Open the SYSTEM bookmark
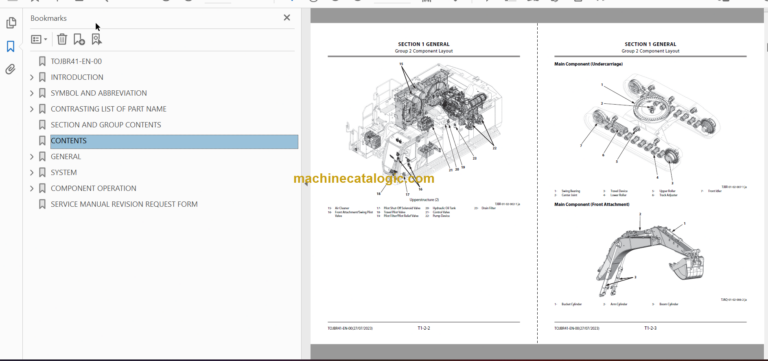The image size is (768, 361). pyautogui.click(x=64, y=172)
